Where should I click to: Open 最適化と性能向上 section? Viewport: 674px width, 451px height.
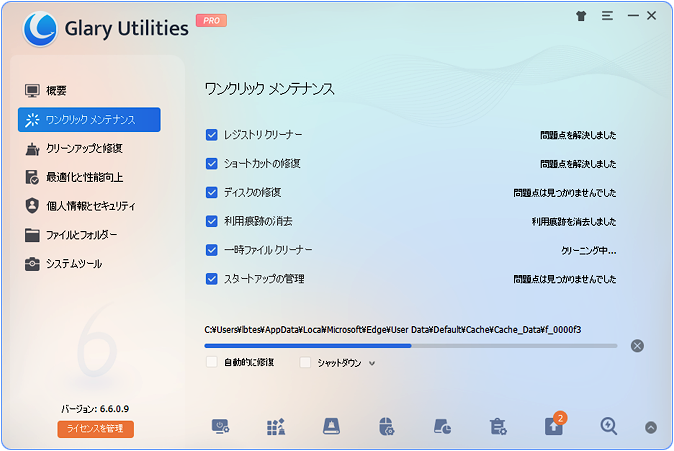(89, 177)
